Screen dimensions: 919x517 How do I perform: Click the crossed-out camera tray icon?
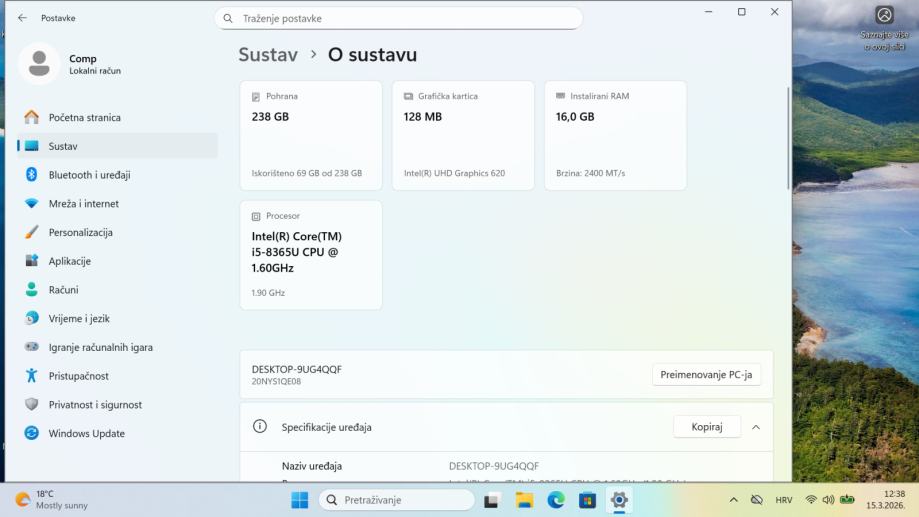point(757,500)
